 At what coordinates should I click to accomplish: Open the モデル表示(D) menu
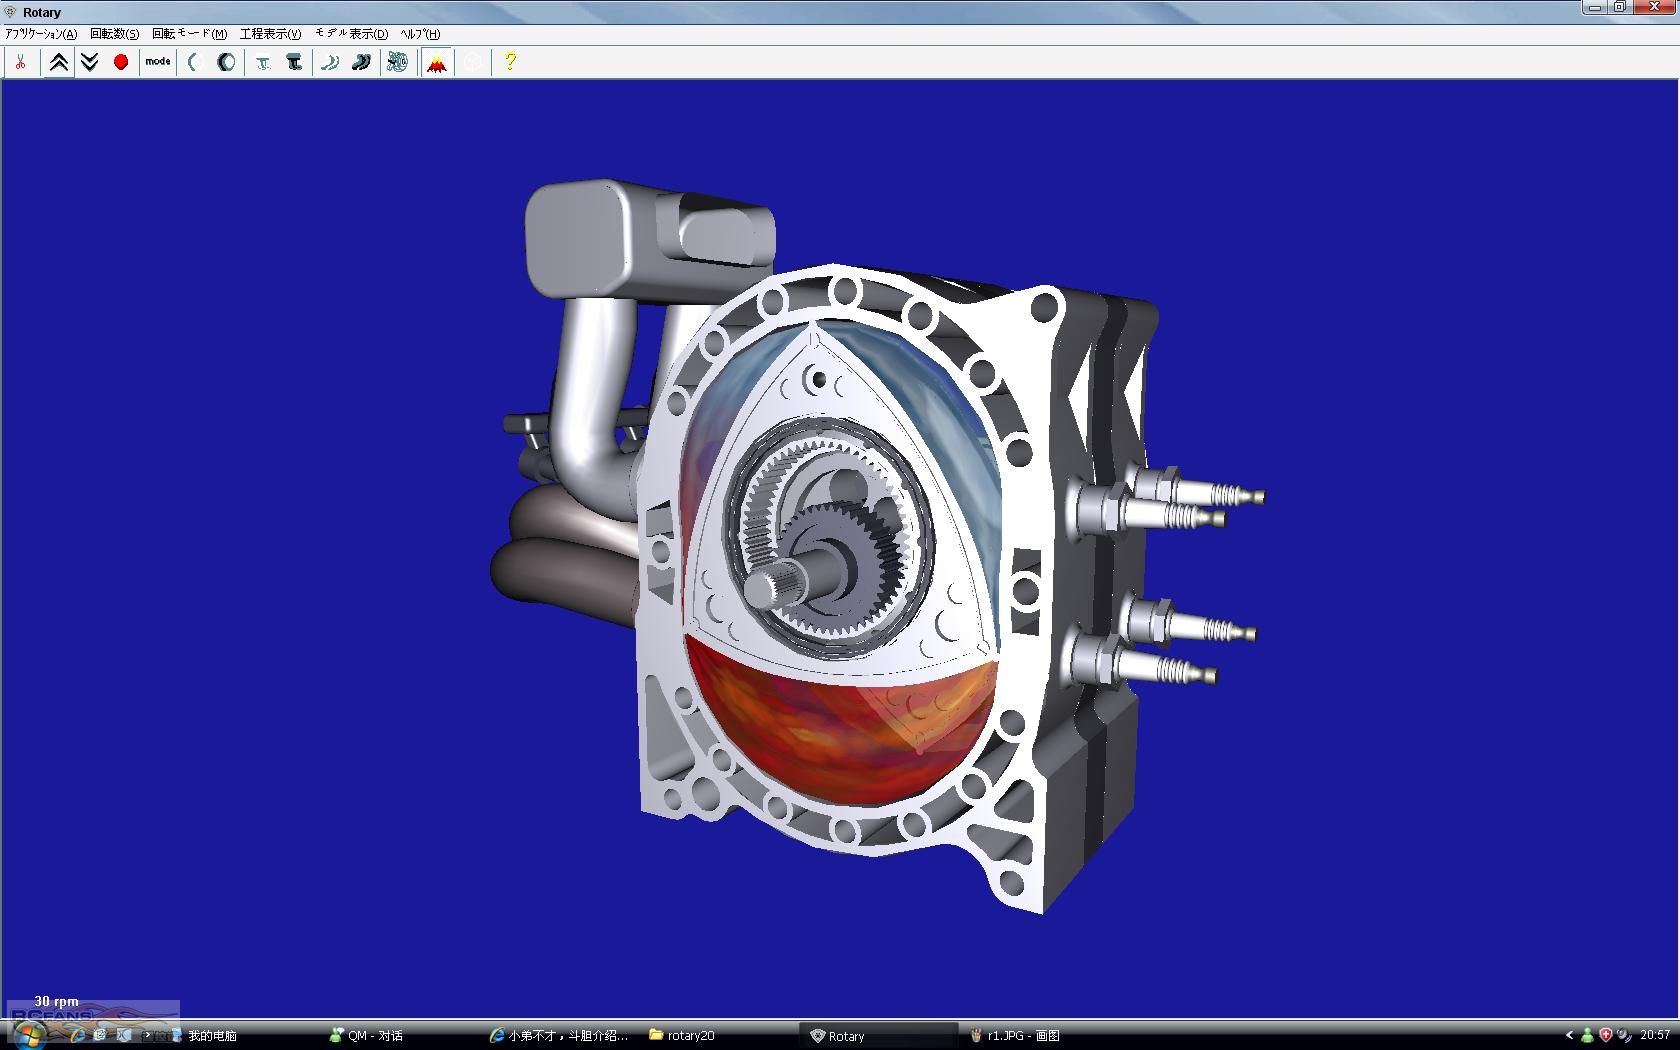[x=352, y=34]
